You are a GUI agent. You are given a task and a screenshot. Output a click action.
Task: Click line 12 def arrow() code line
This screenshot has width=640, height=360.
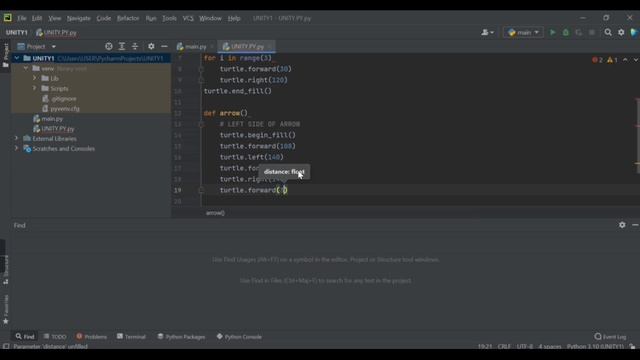pyautogui.click(x=225, y=113)
